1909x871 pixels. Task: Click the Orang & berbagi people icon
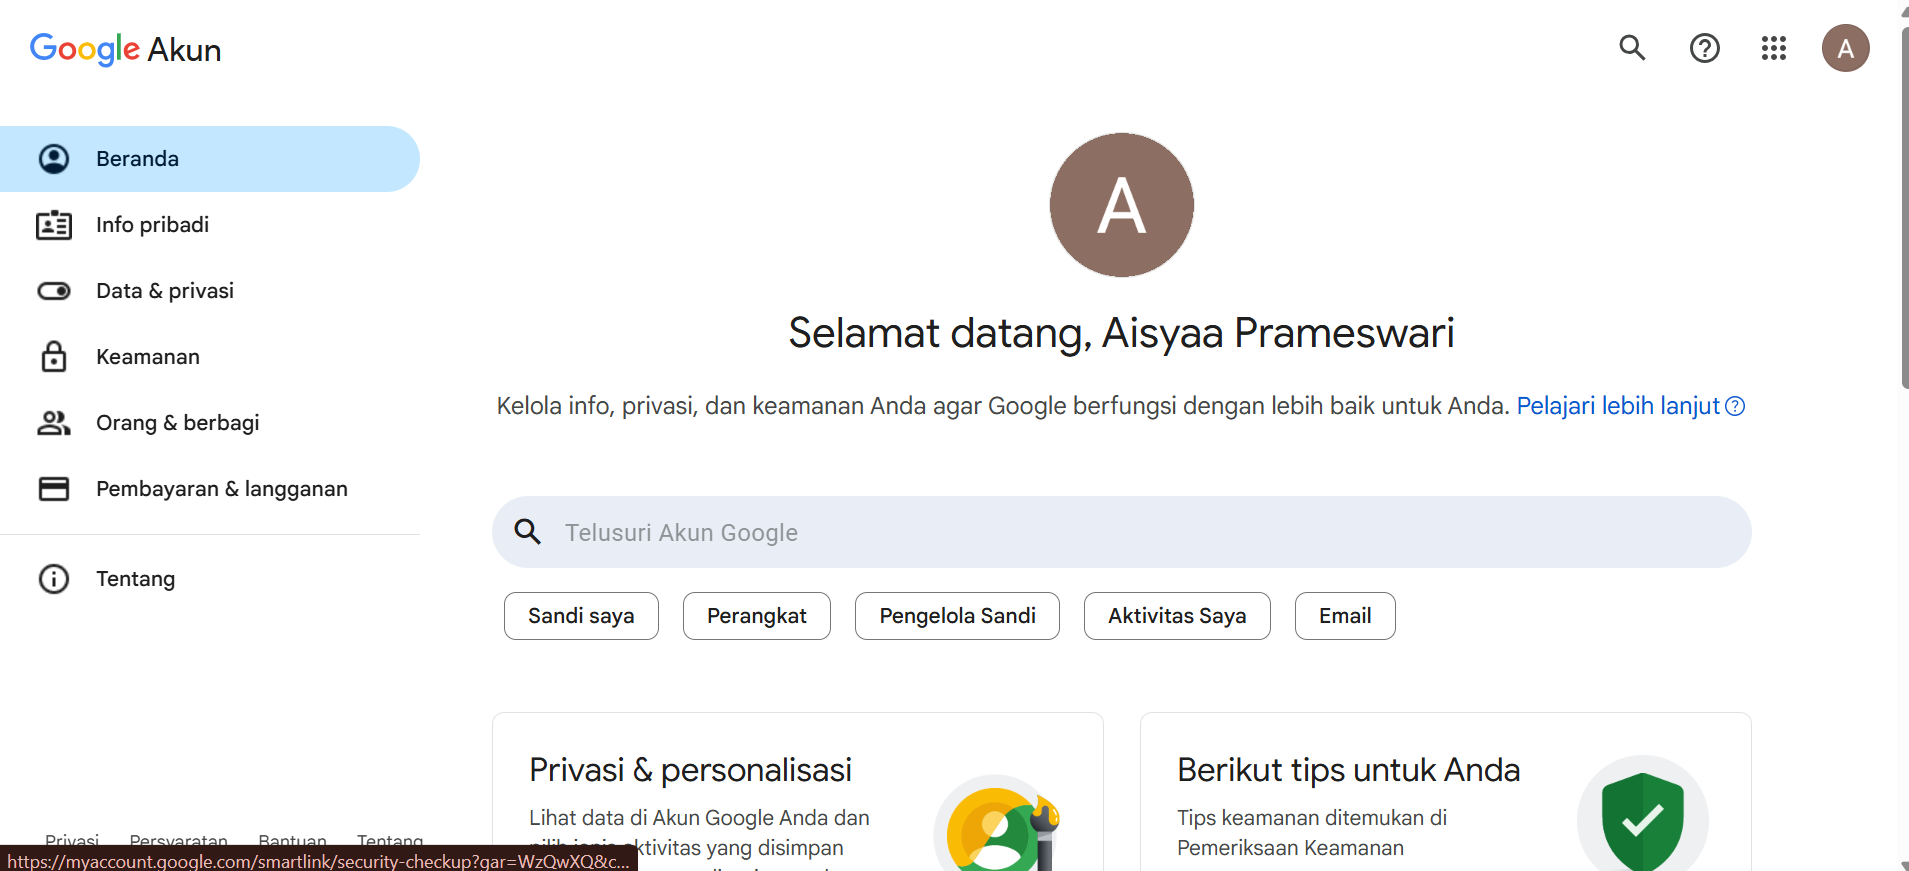tap(54, 423)
